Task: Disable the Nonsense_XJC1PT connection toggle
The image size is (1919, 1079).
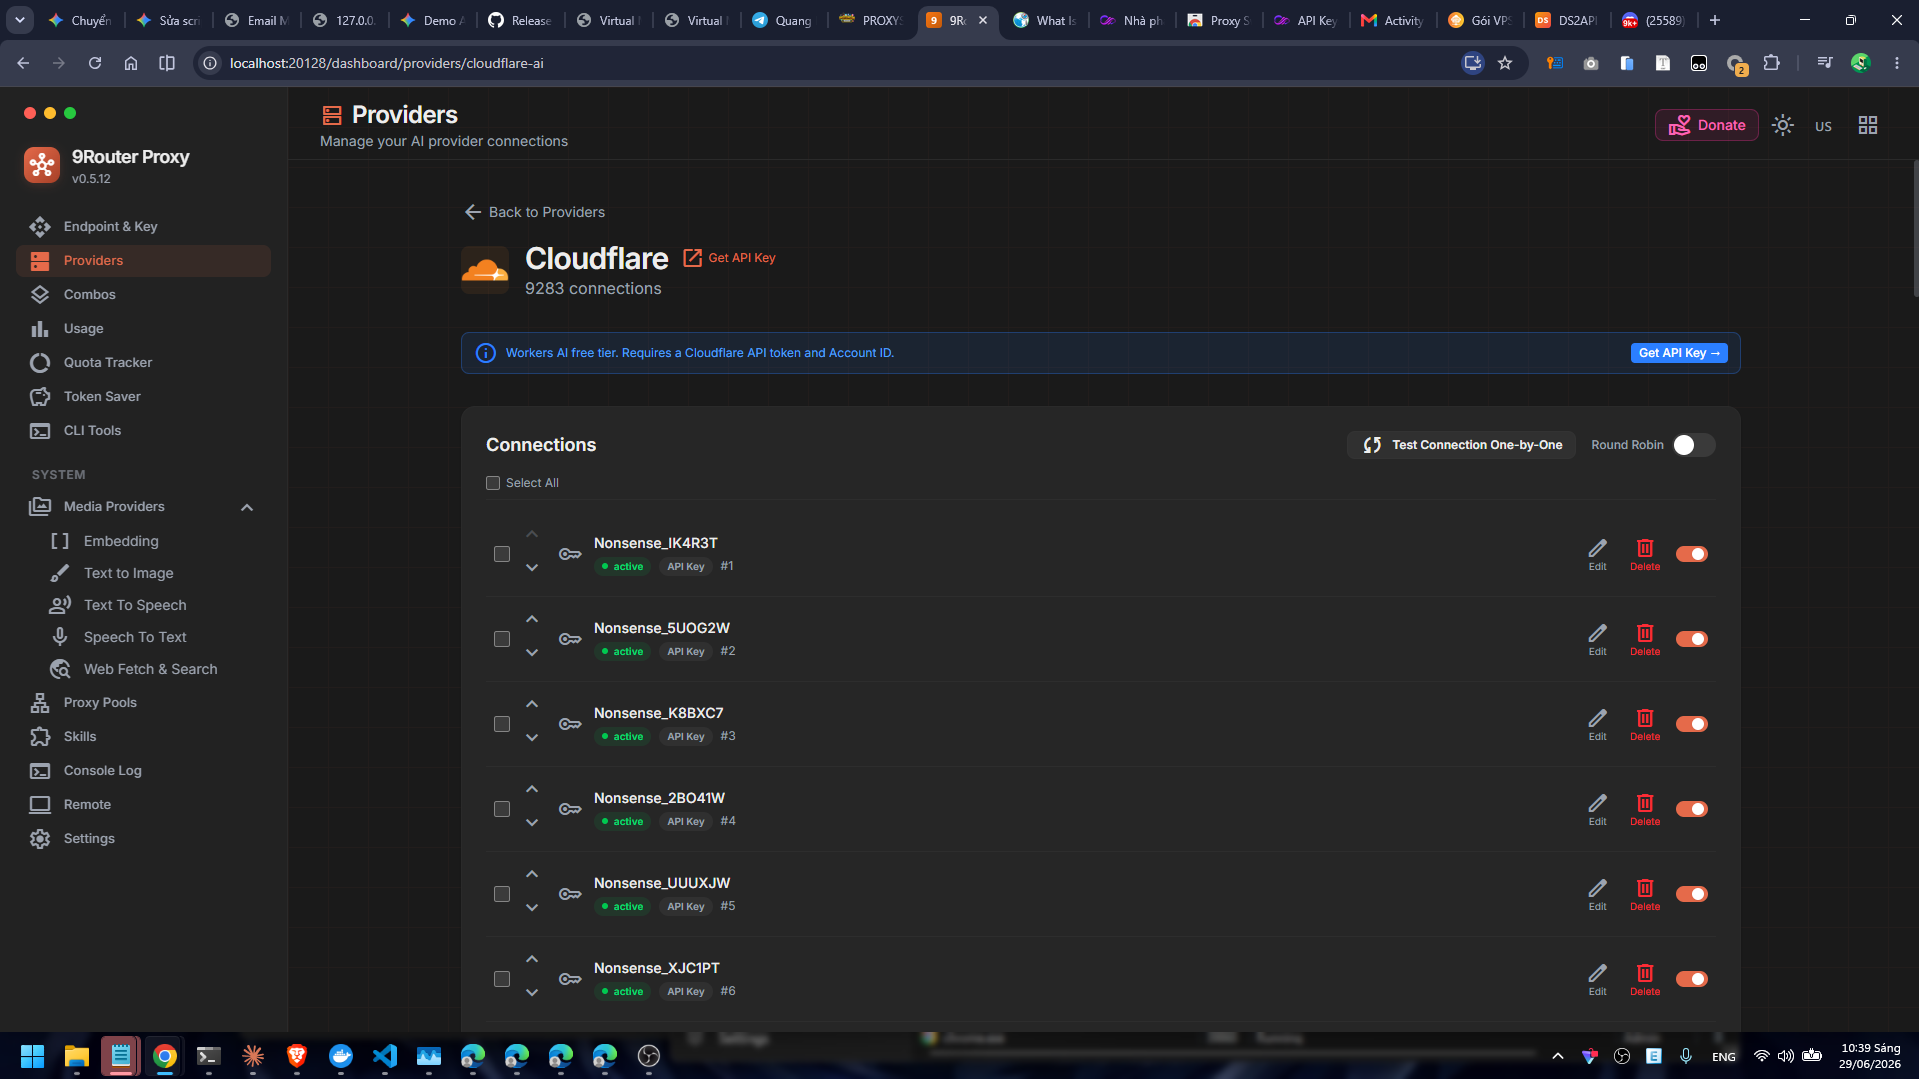Action: pos(1692,979)
